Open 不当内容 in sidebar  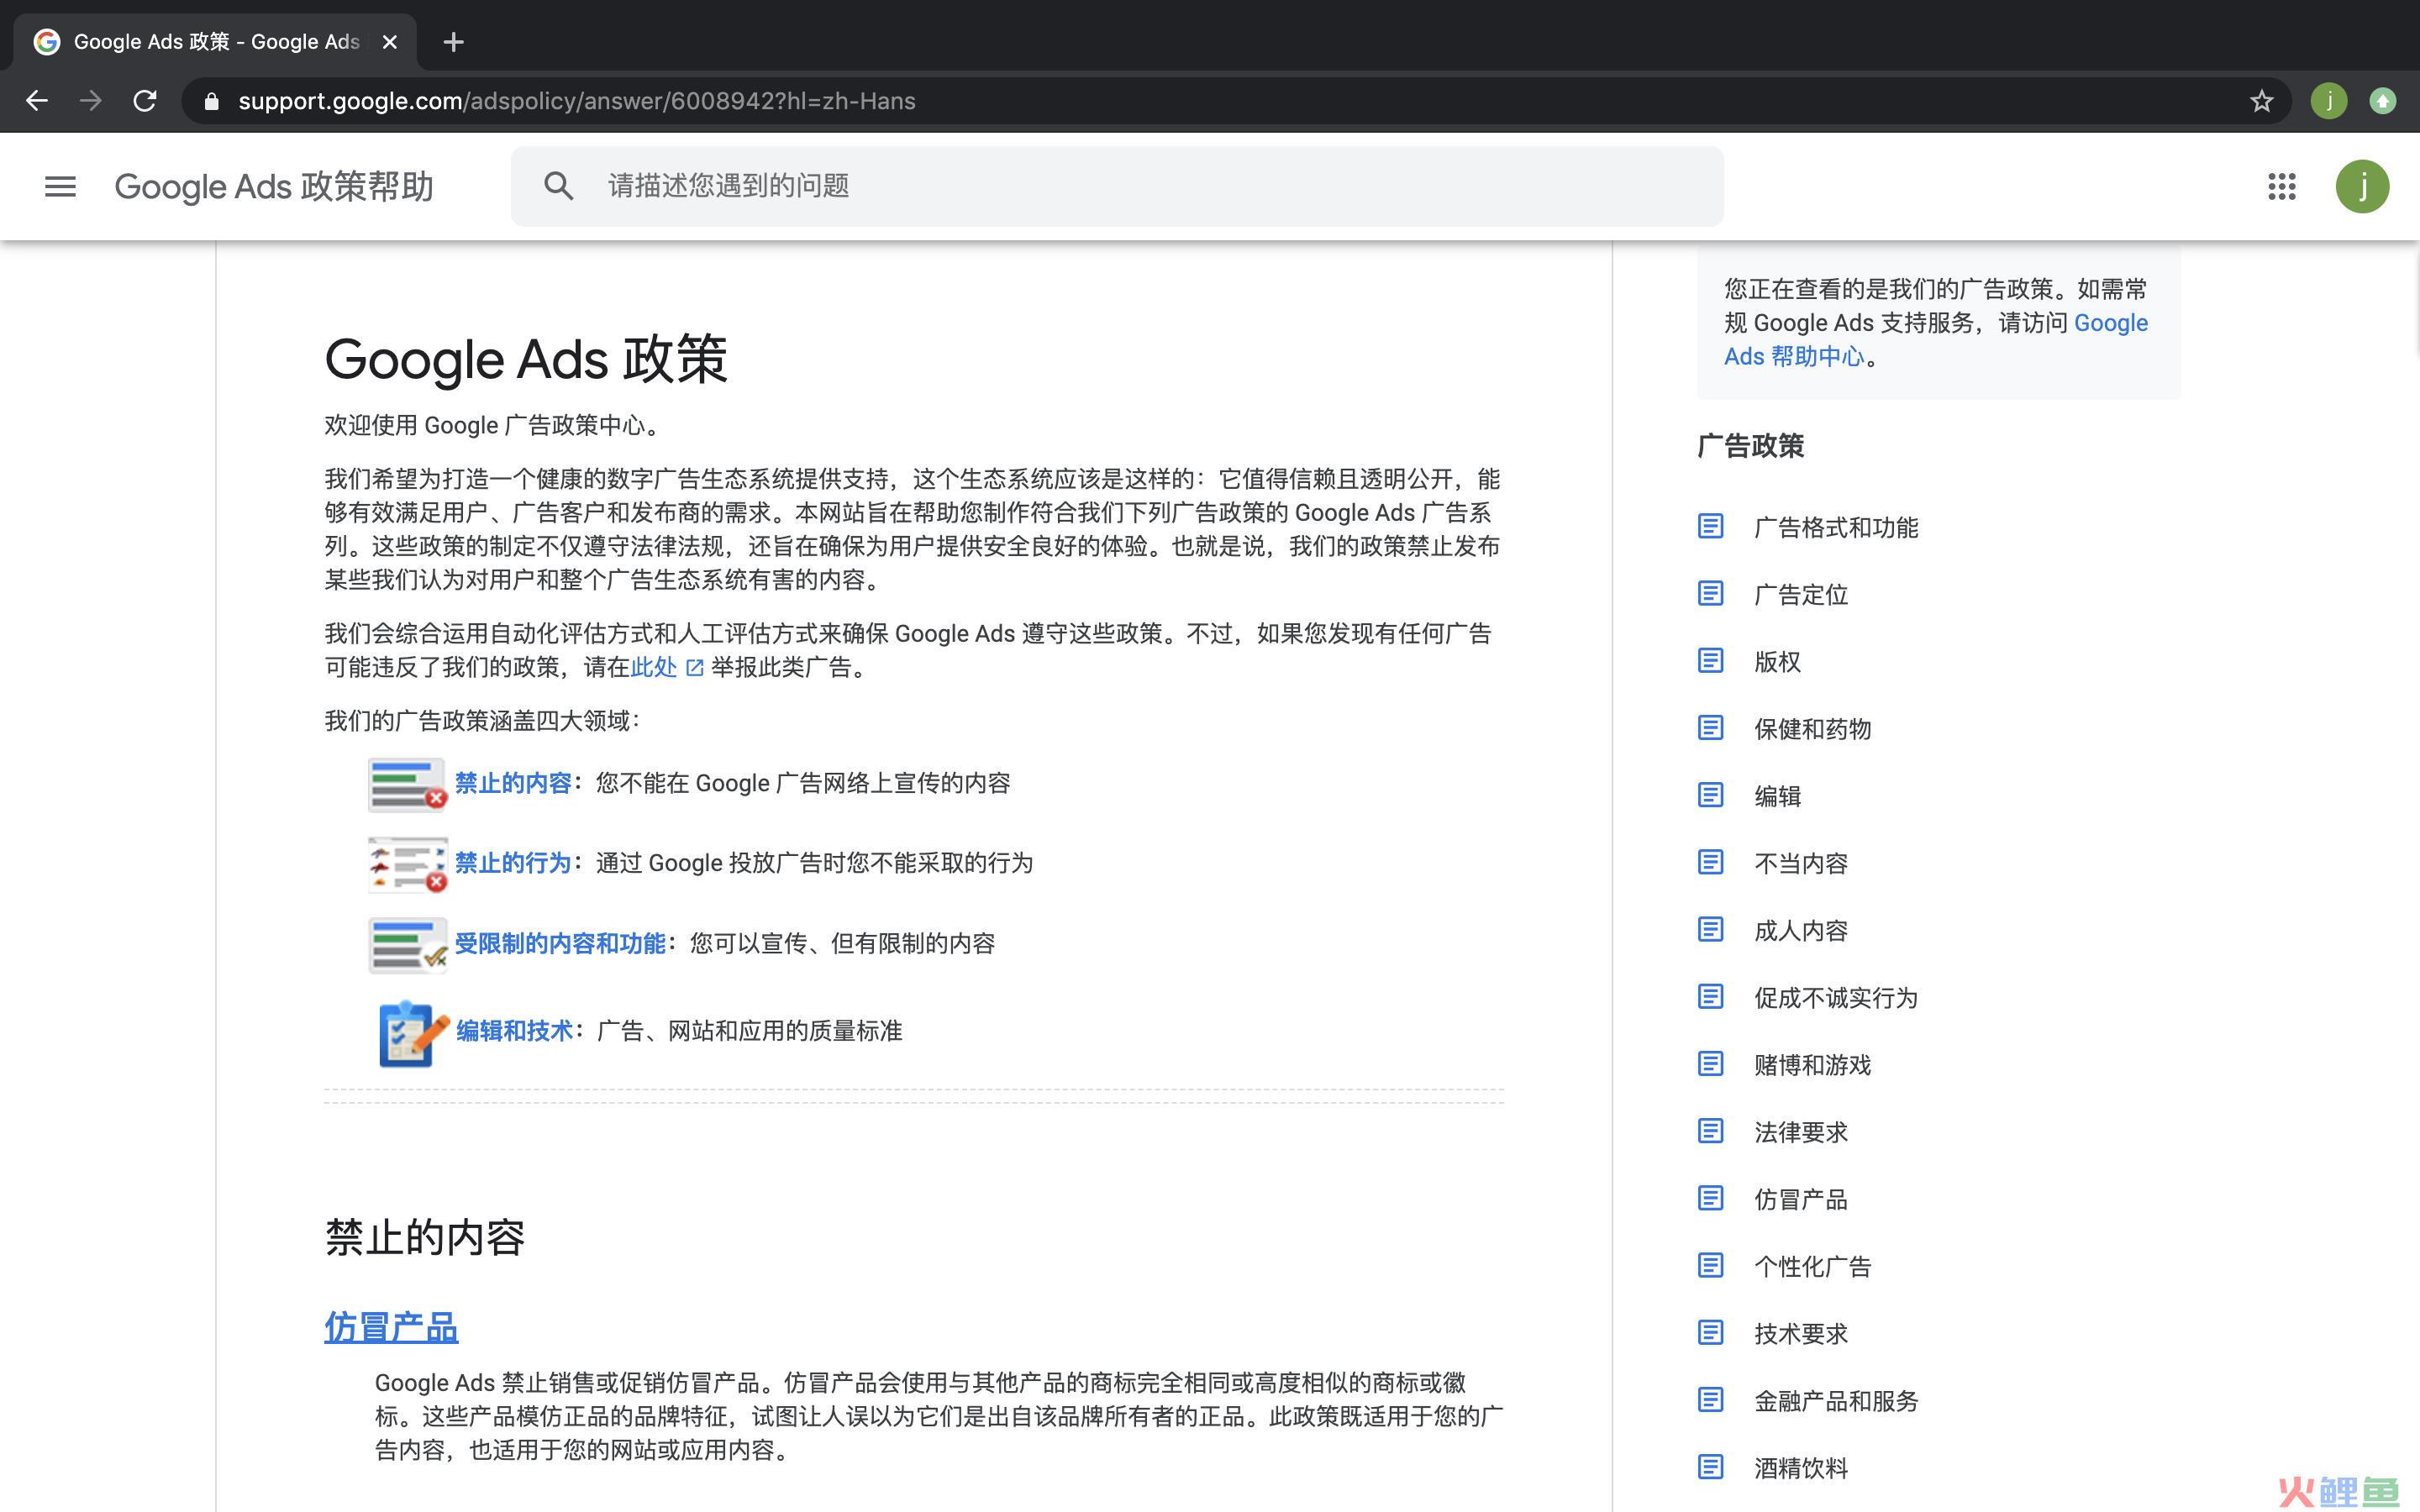tap(1801, 863)
